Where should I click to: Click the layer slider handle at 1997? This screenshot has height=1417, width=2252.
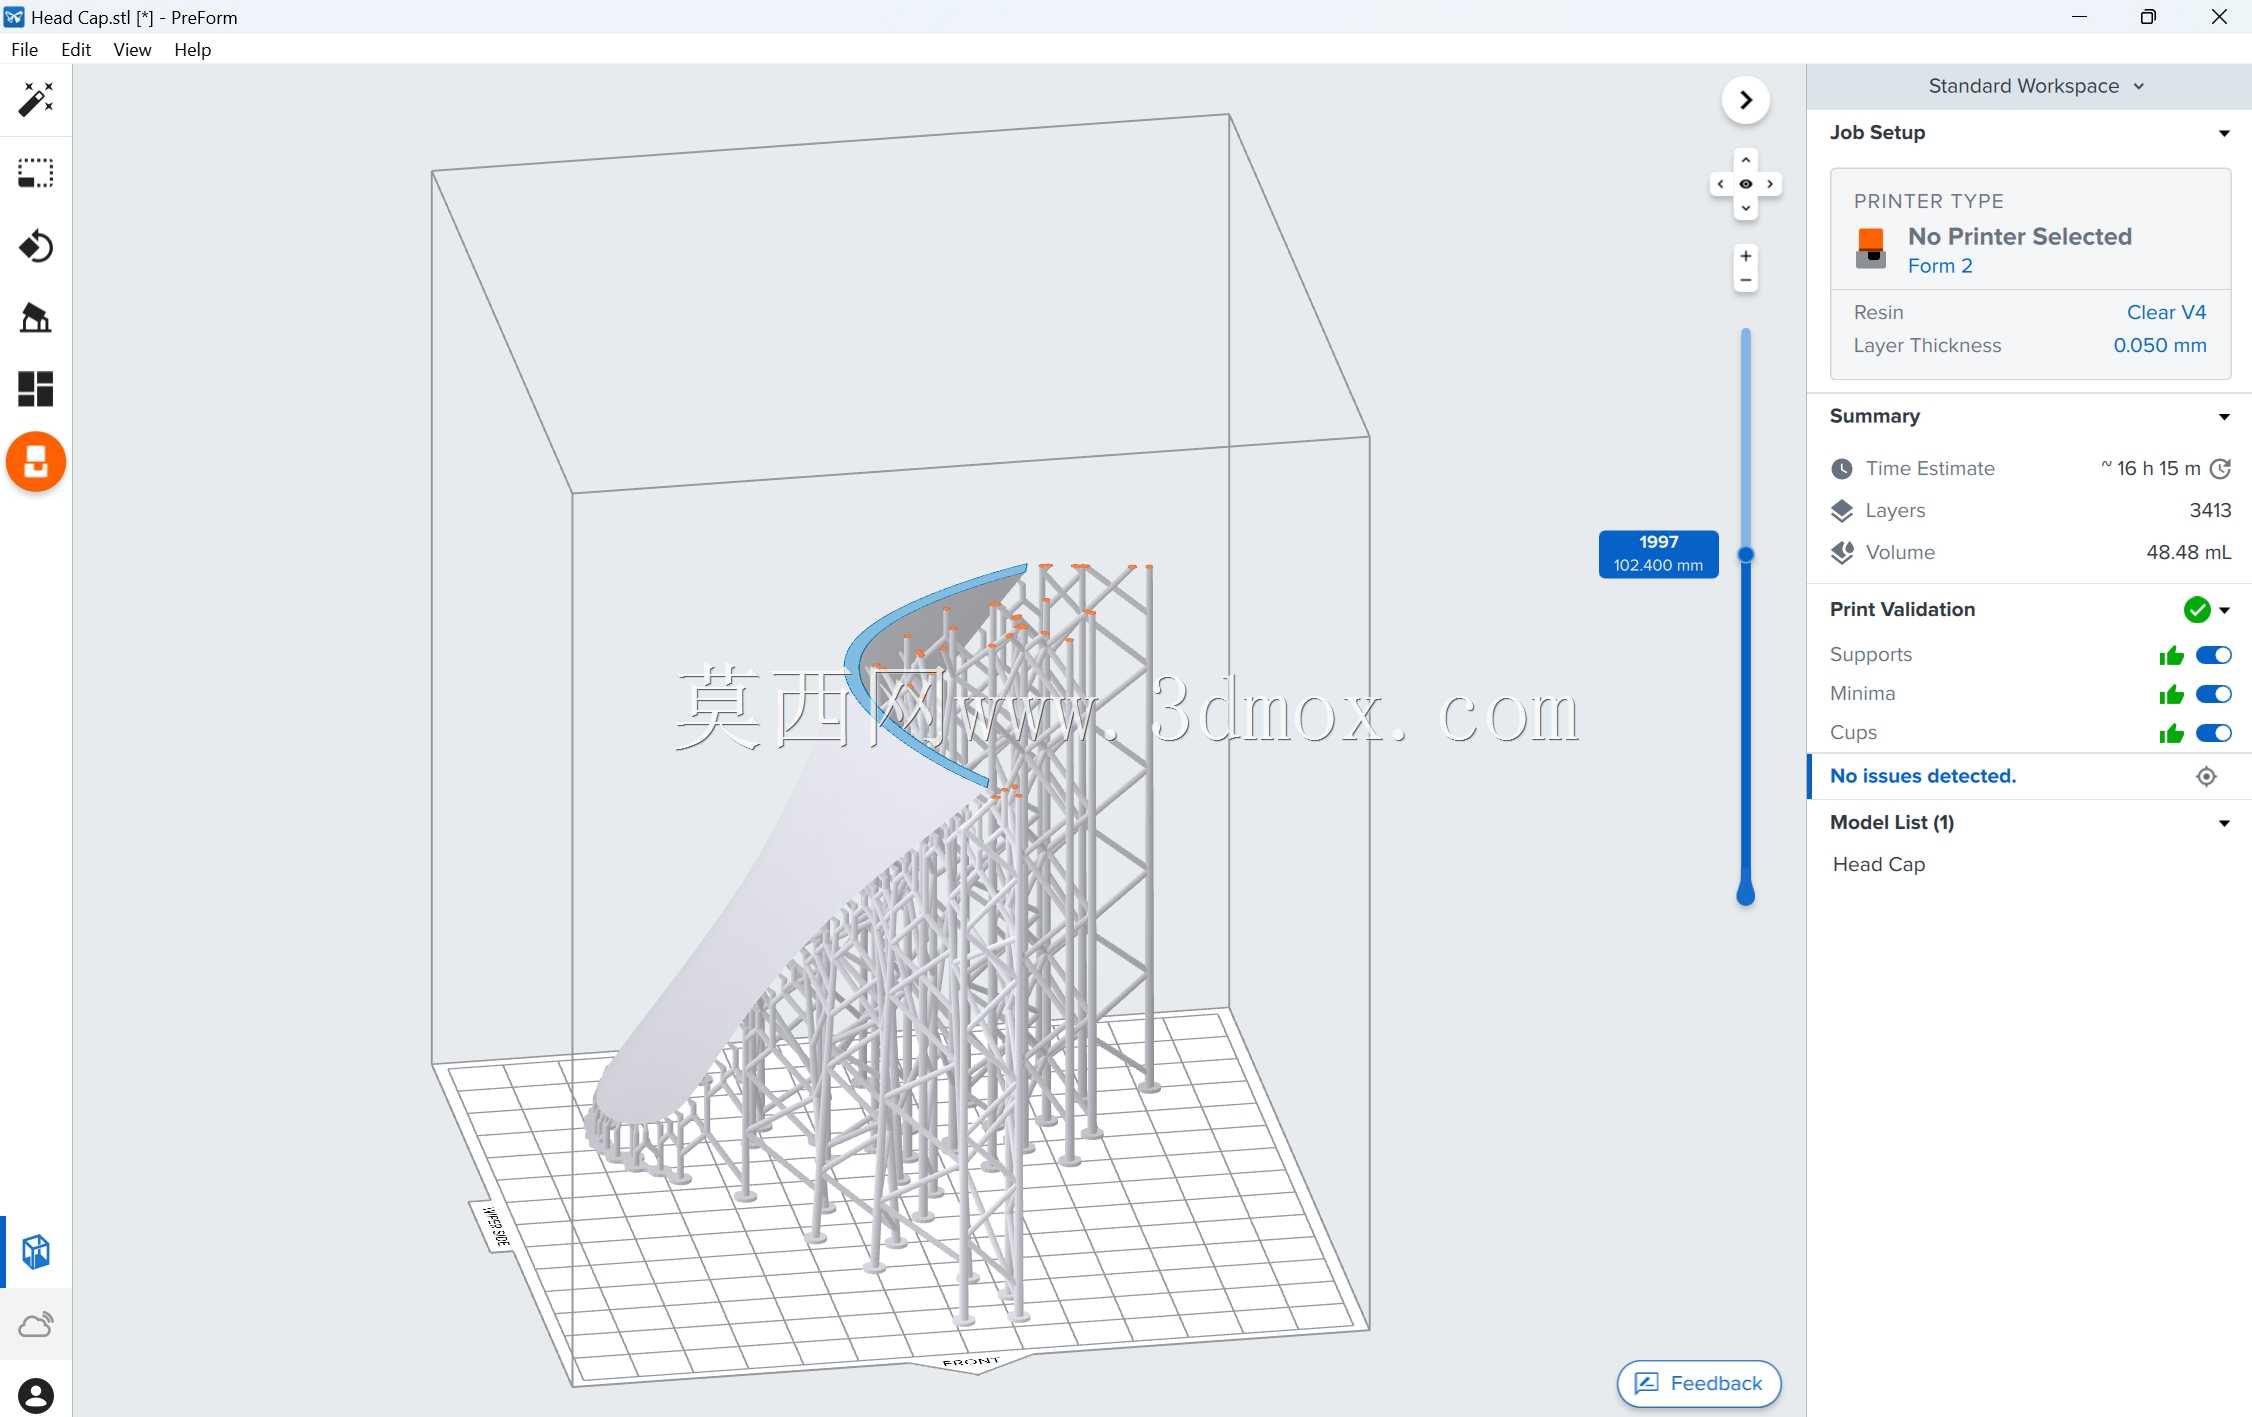pyautogui.click(x=1746, y=555)
